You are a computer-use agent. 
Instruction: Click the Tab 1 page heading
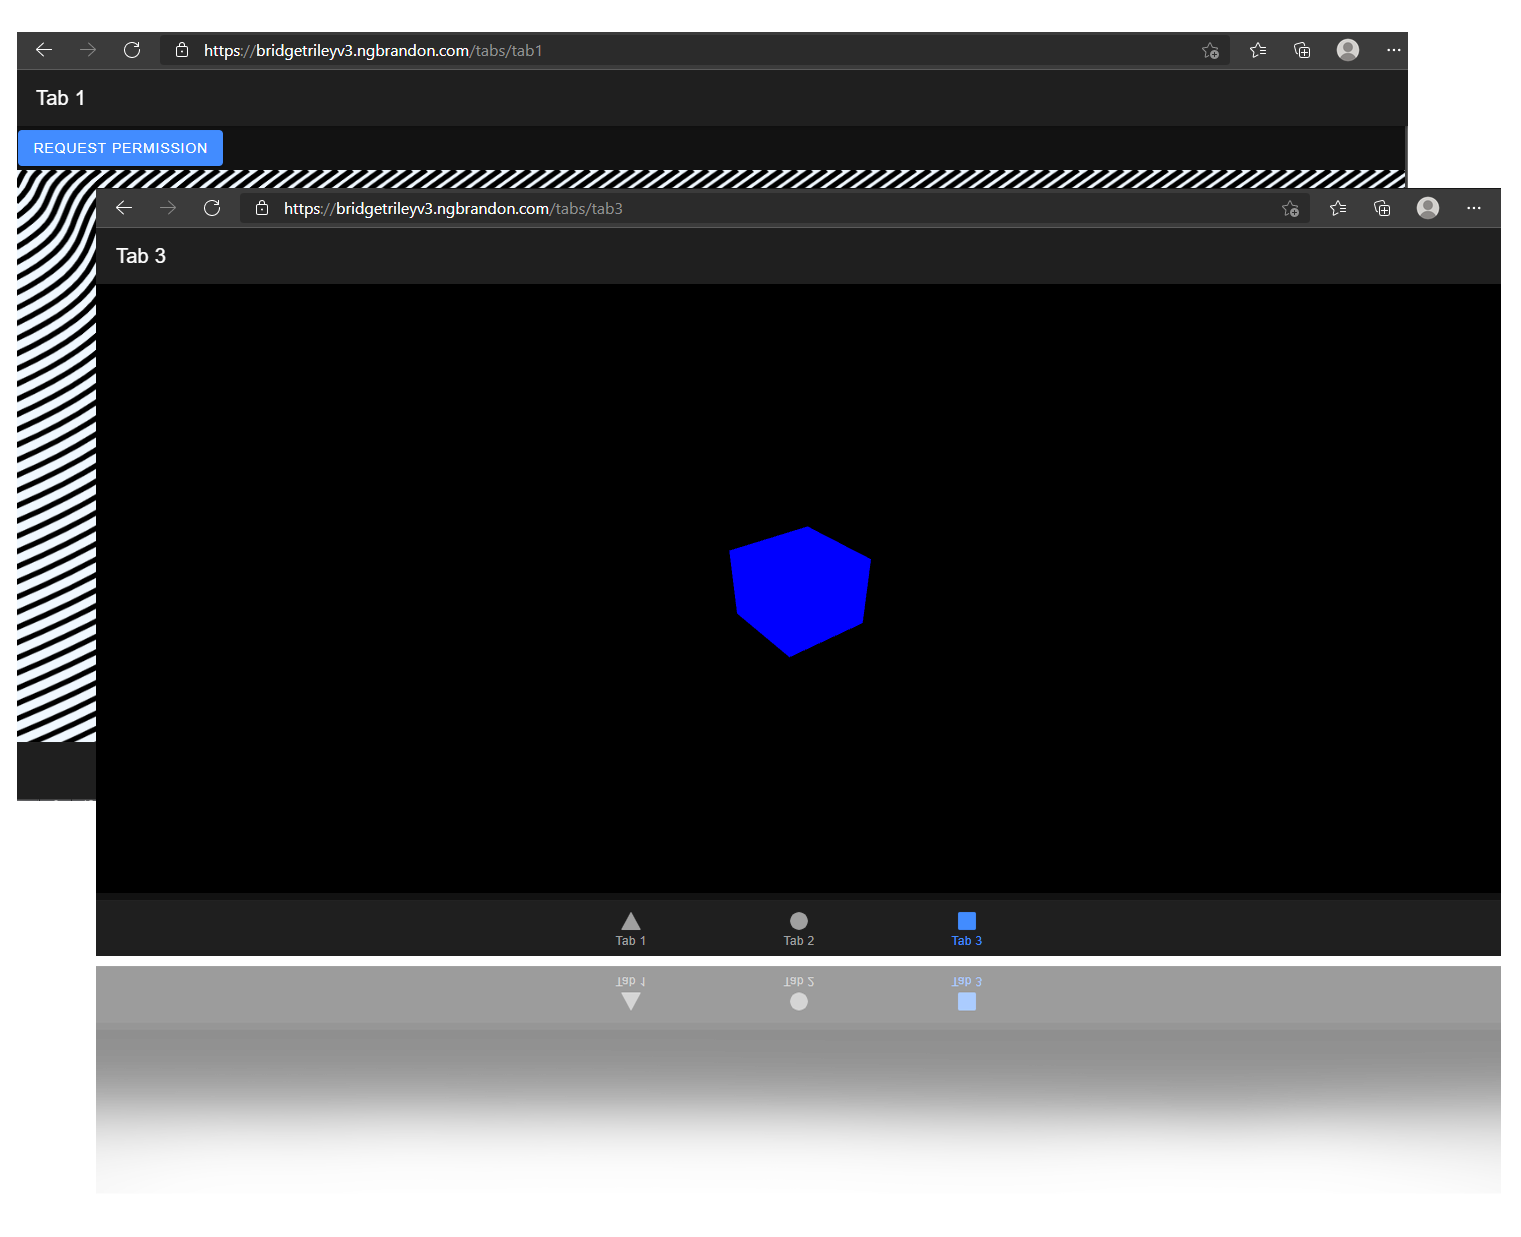61,98
